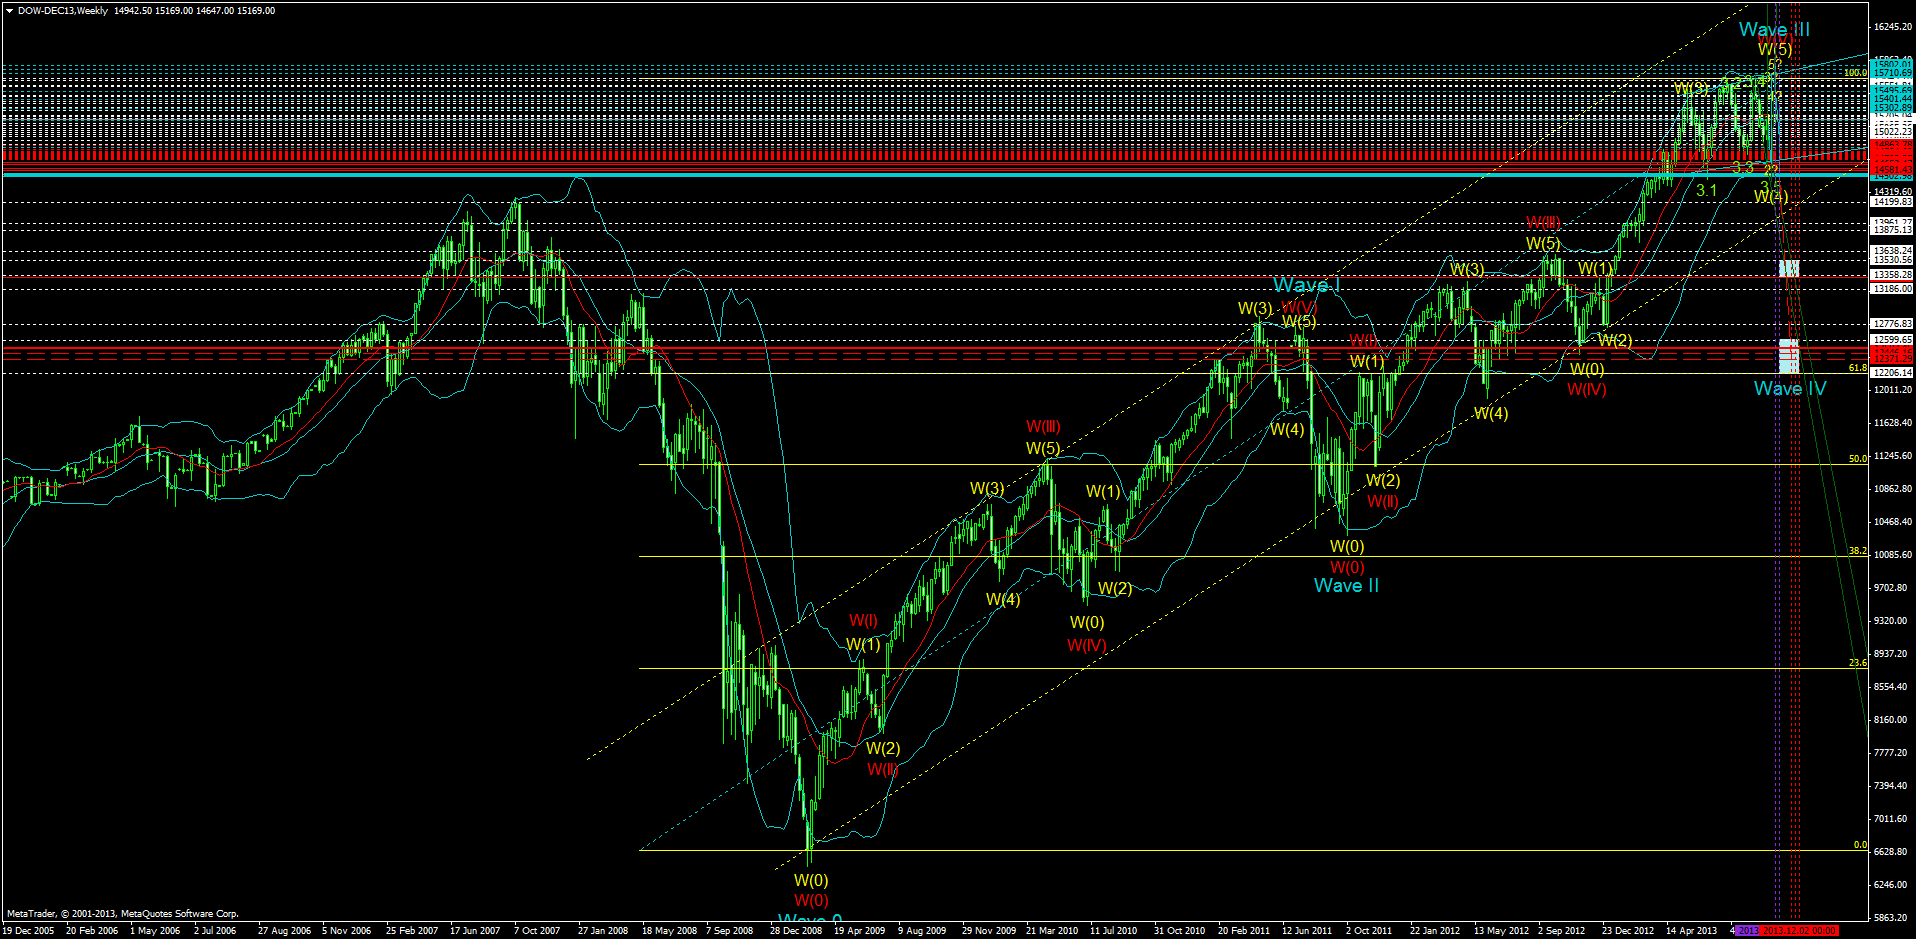
Task: Click the MetaTrader copyright text
Action: [x=120, y=912]
